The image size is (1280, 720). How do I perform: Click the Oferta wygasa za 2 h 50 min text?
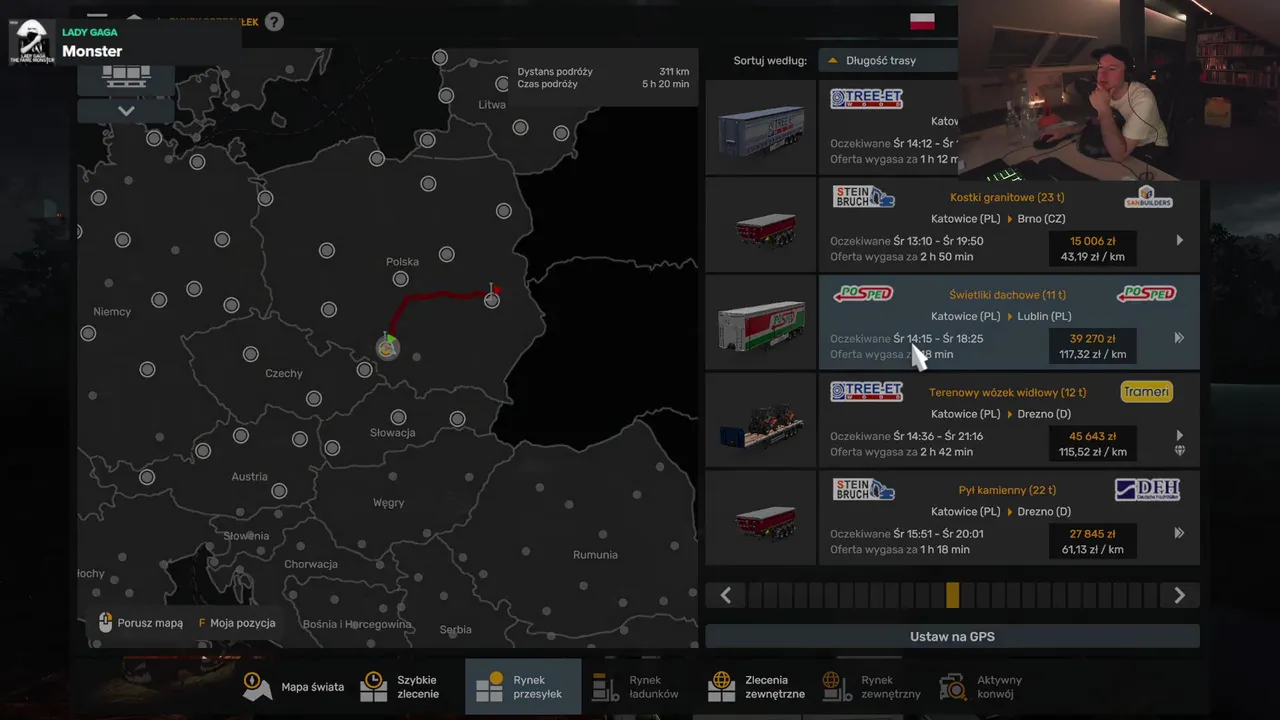pyautogui.click(x=901, y=257)
